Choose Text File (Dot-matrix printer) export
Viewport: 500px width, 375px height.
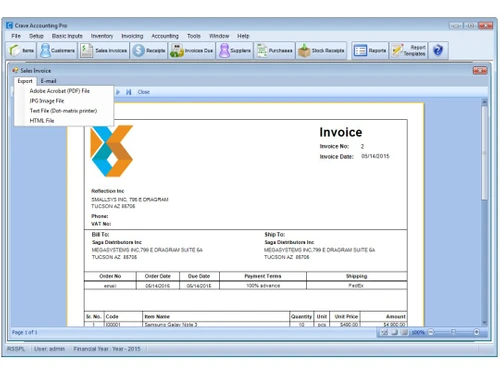click(64, 111)
